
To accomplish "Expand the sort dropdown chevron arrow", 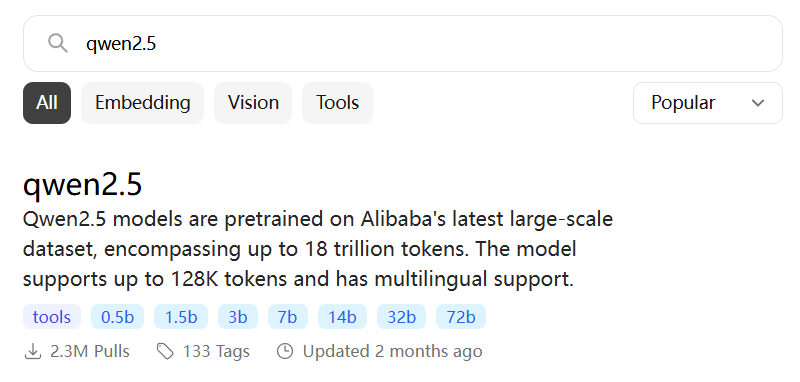I will click(x=758, y=103).
